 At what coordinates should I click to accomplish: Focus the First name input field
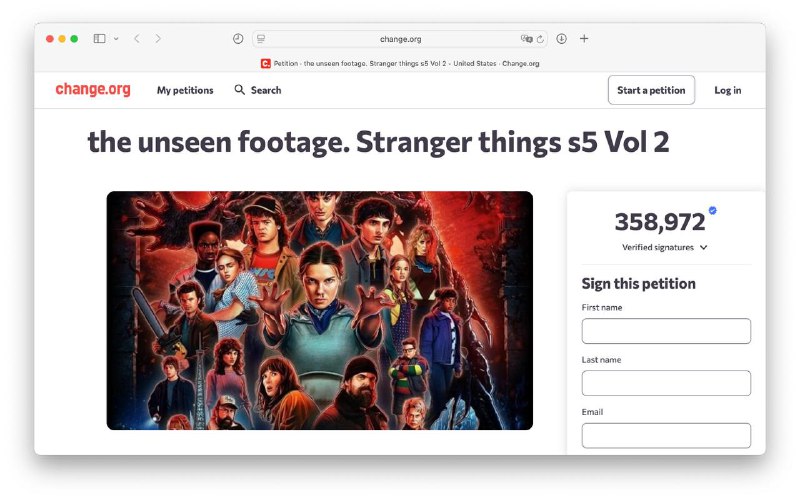pyautogui.click(x=666, y=331)
